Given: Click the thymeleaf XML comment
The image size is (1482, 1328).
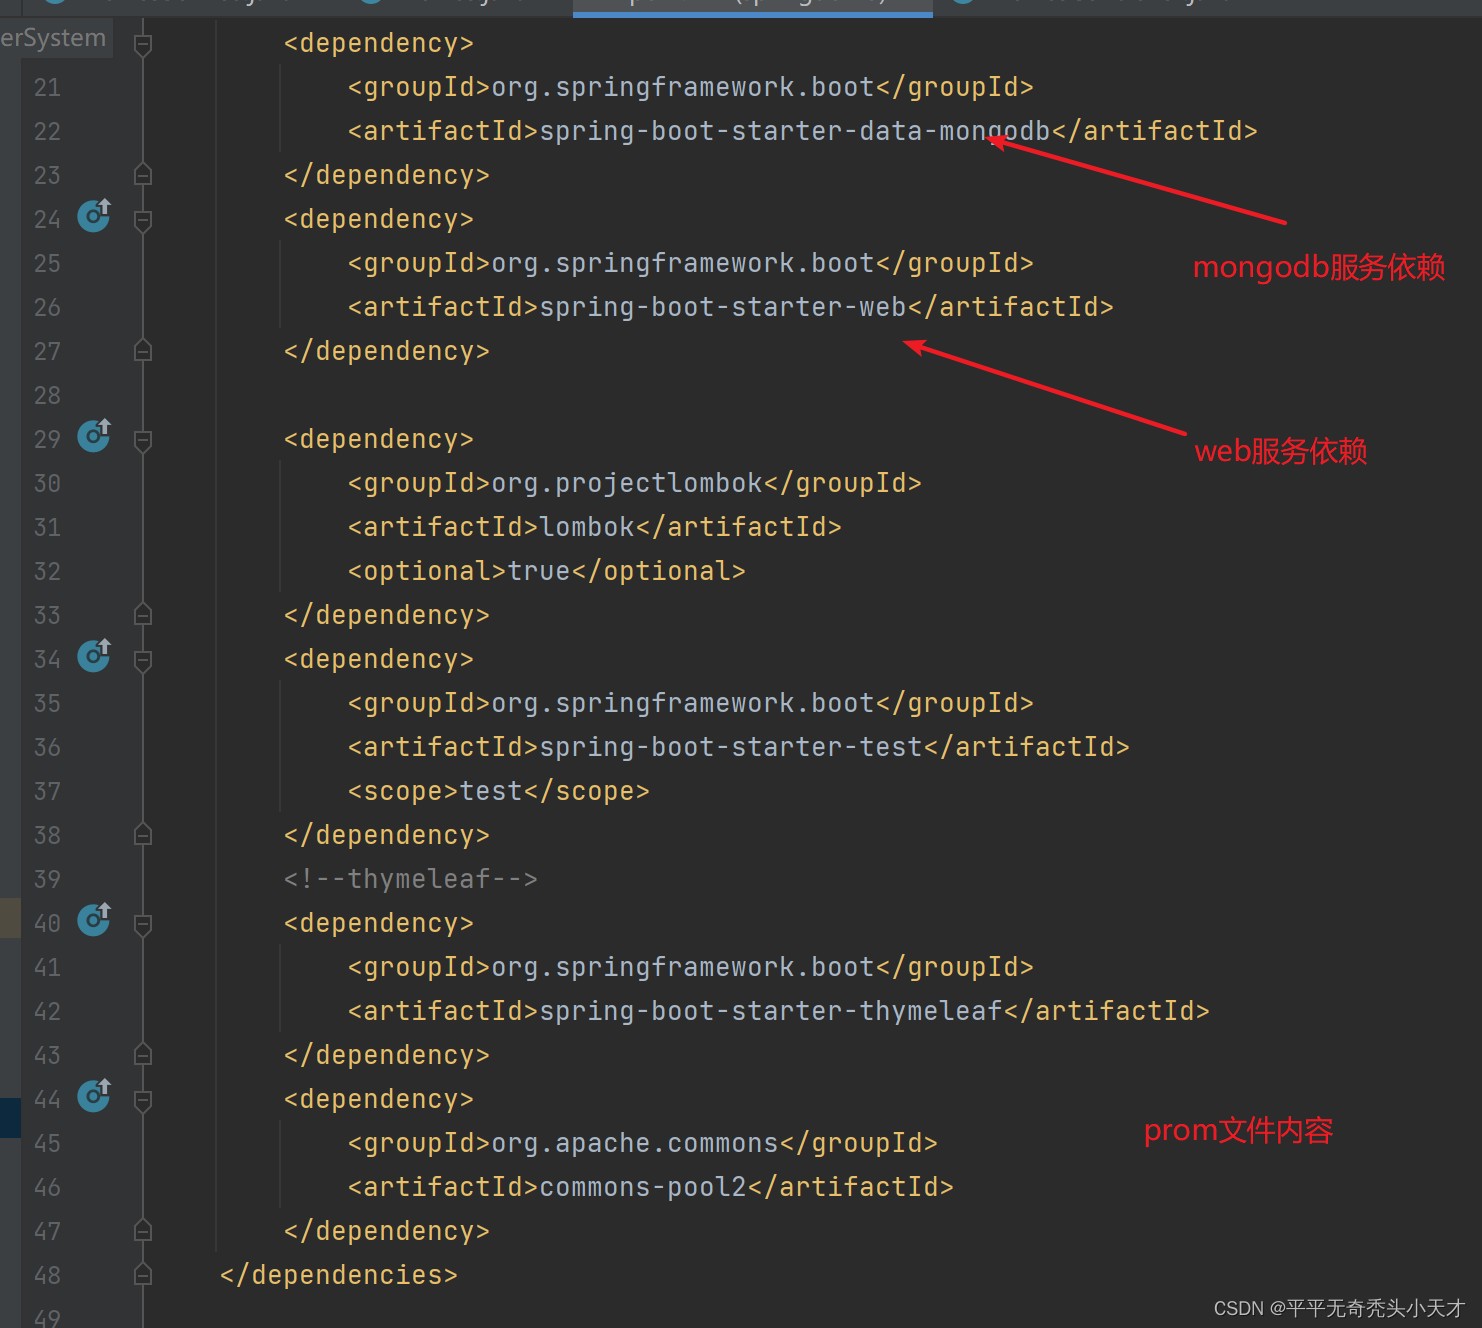Looking at the screenshot, I should point(410,879).
